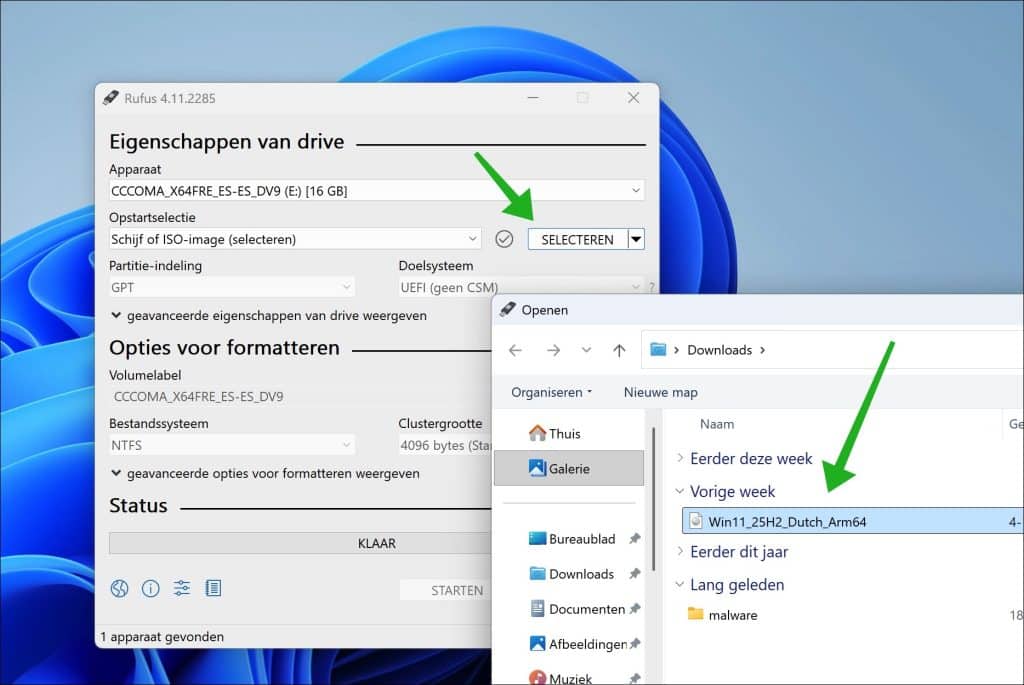Open Rufus settings sliders icon
This screenshot has height=685, width=1024.
[182, 589]
